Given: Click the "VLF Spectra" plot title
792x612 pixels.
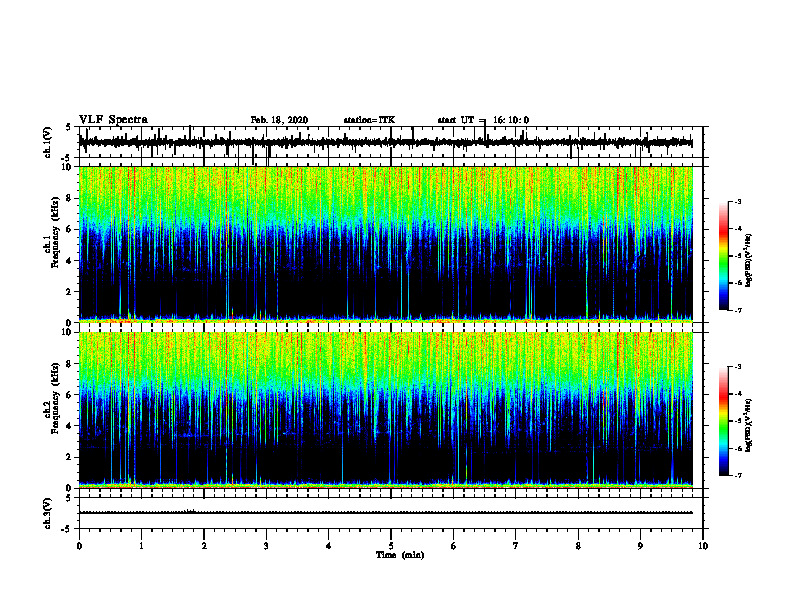Looking at the screenshot, I should pos(113,120).
